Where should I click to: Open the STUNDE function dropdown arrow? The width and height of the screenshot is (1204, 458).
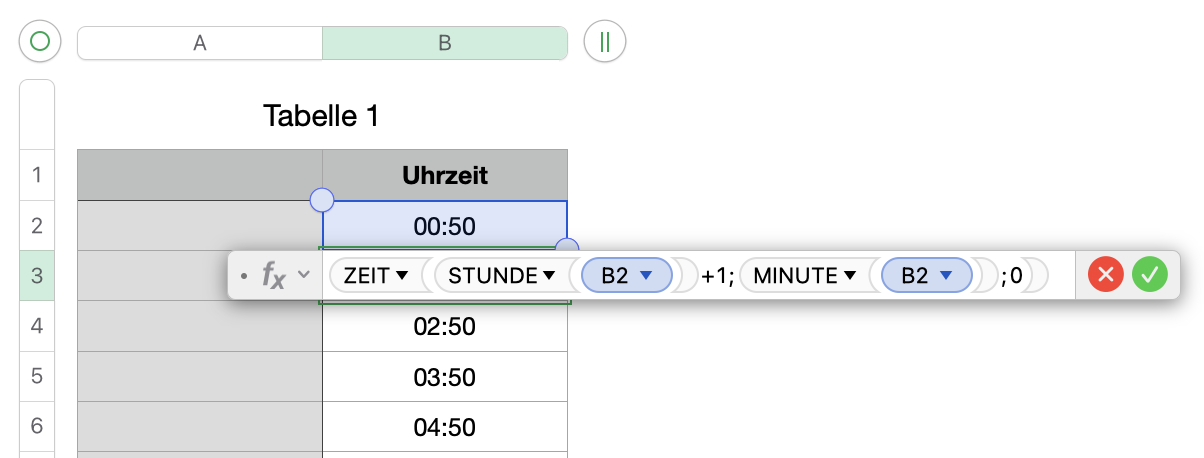[x=549, y=275]
